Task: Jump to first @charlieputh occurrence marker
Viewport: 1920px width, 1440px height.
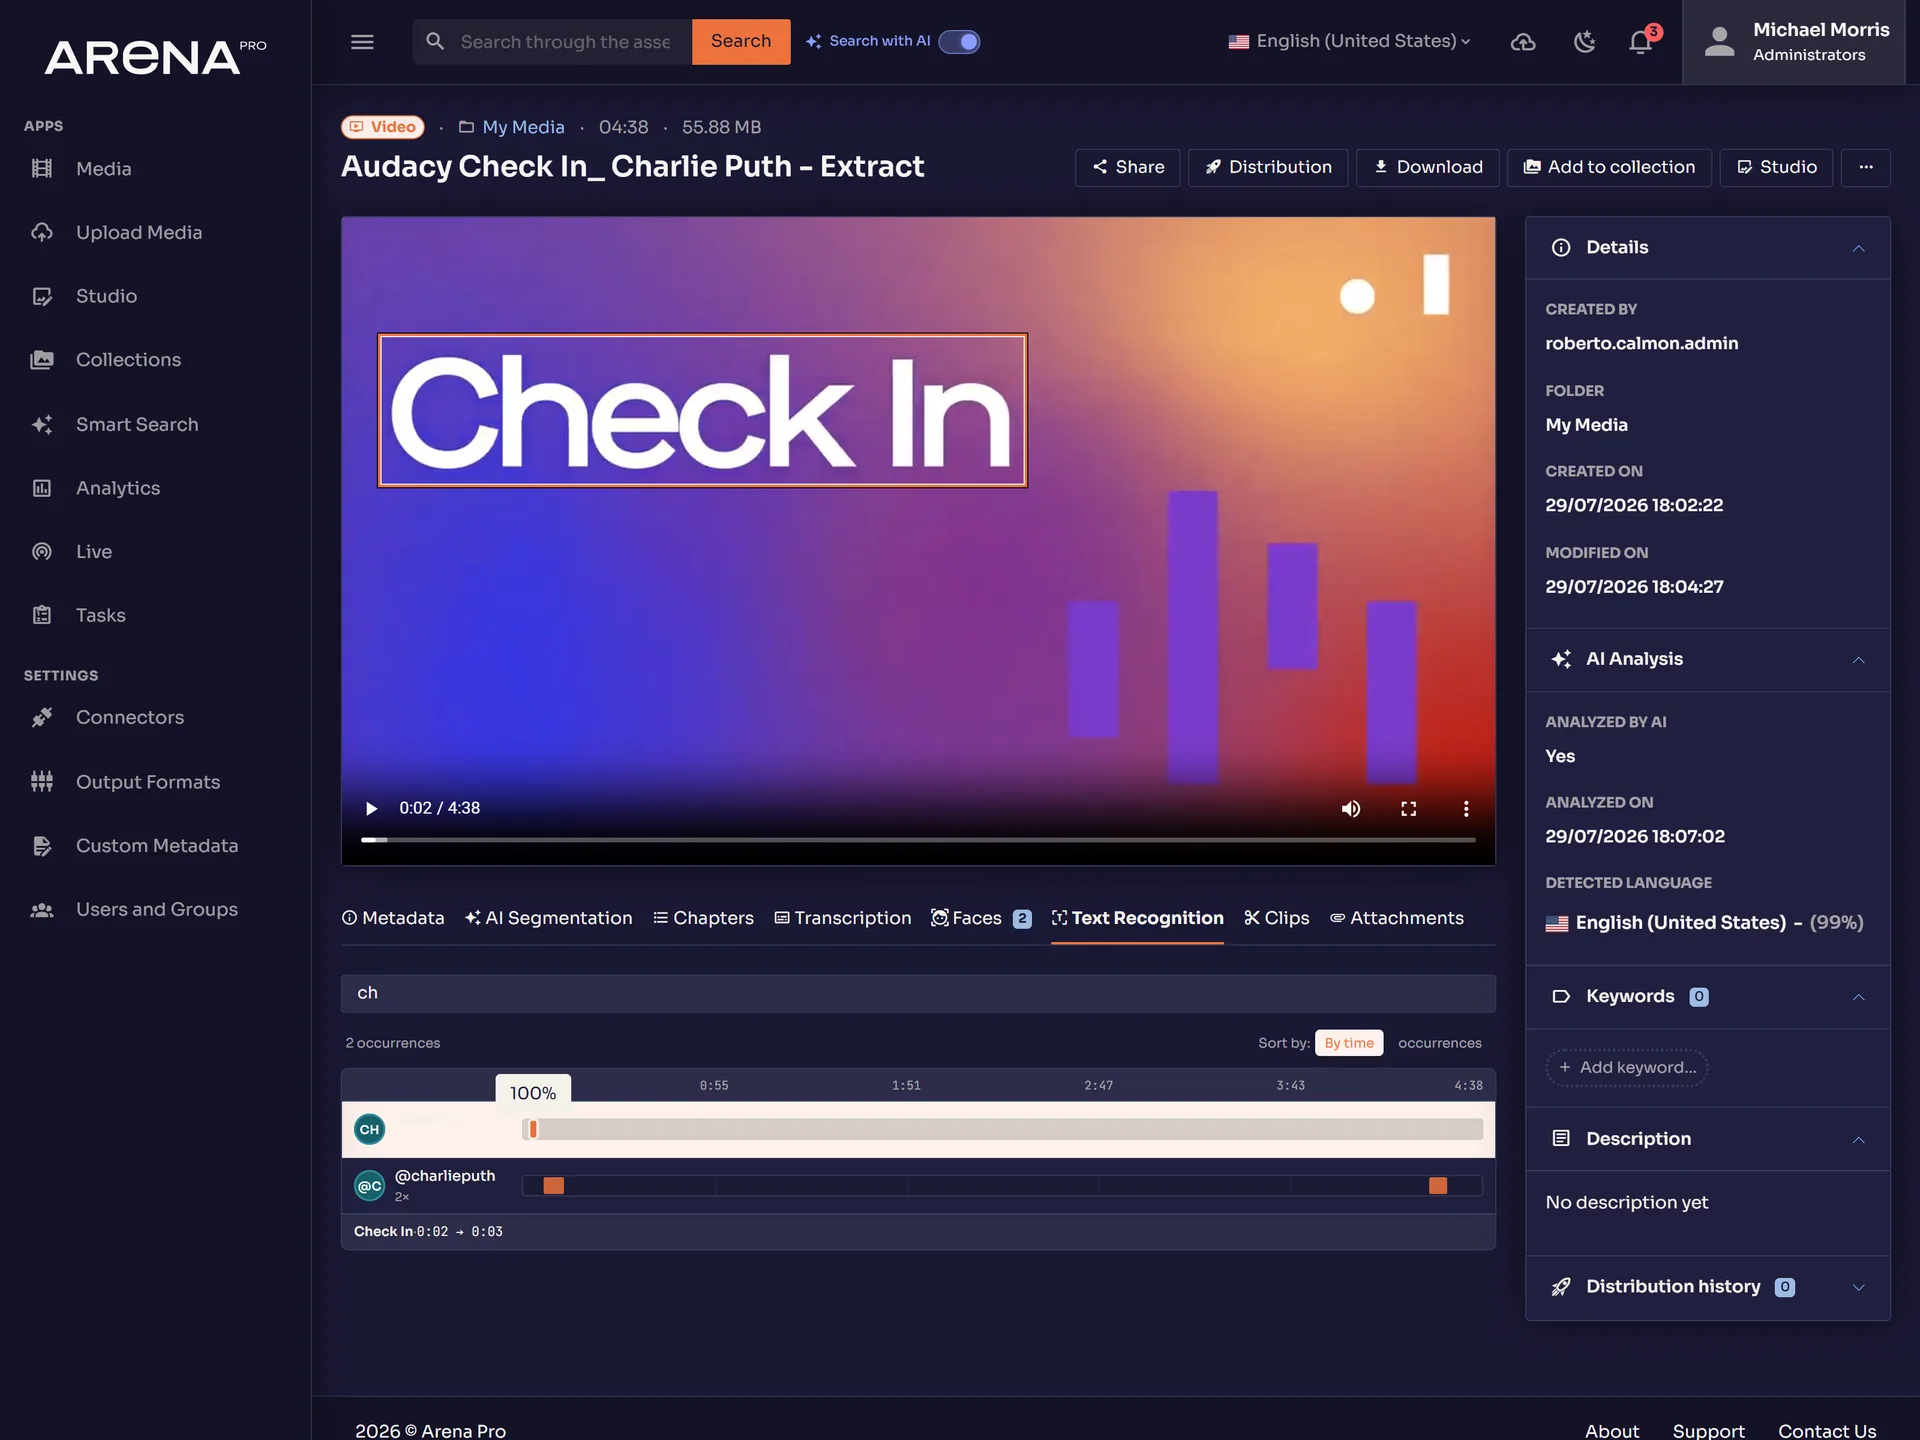Action: coord(553,1186)
